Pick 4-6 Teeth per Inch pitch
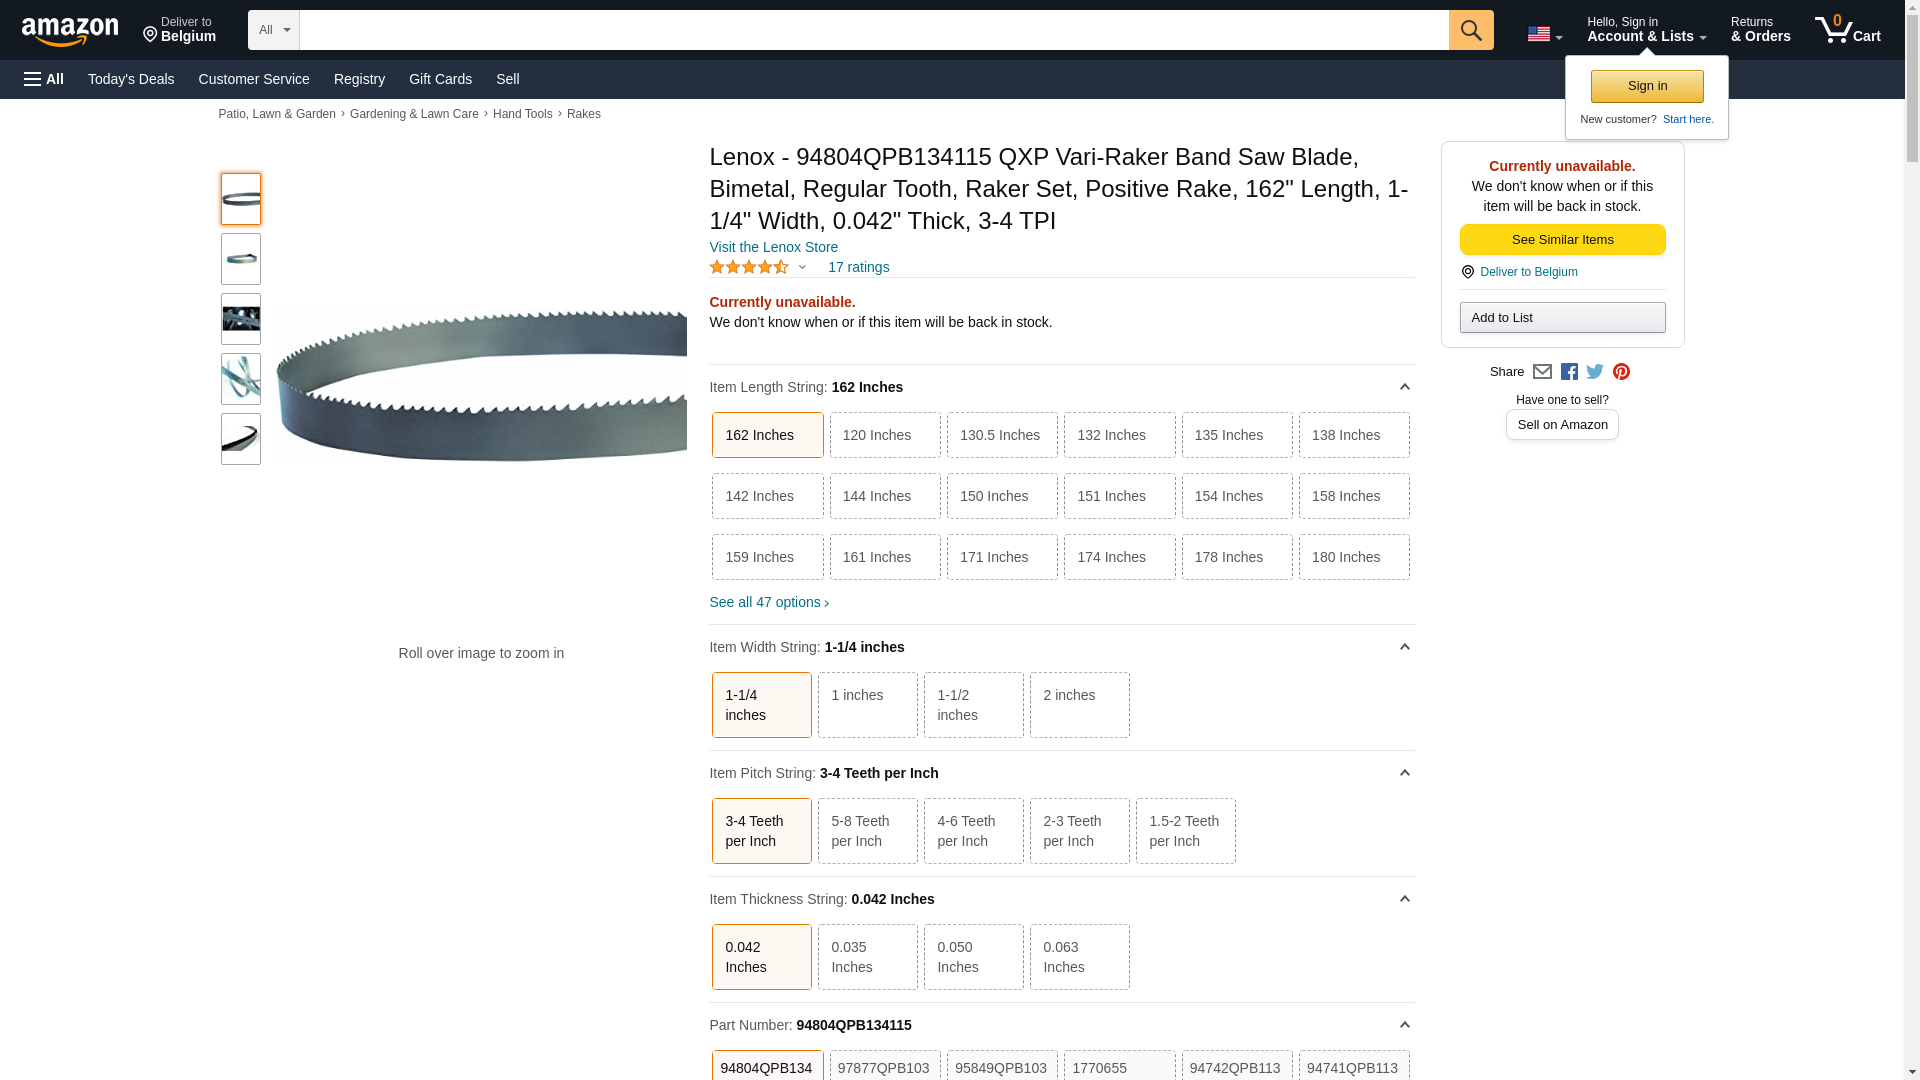Viewport: 1920px width, 1080px height. click(973, 830)
